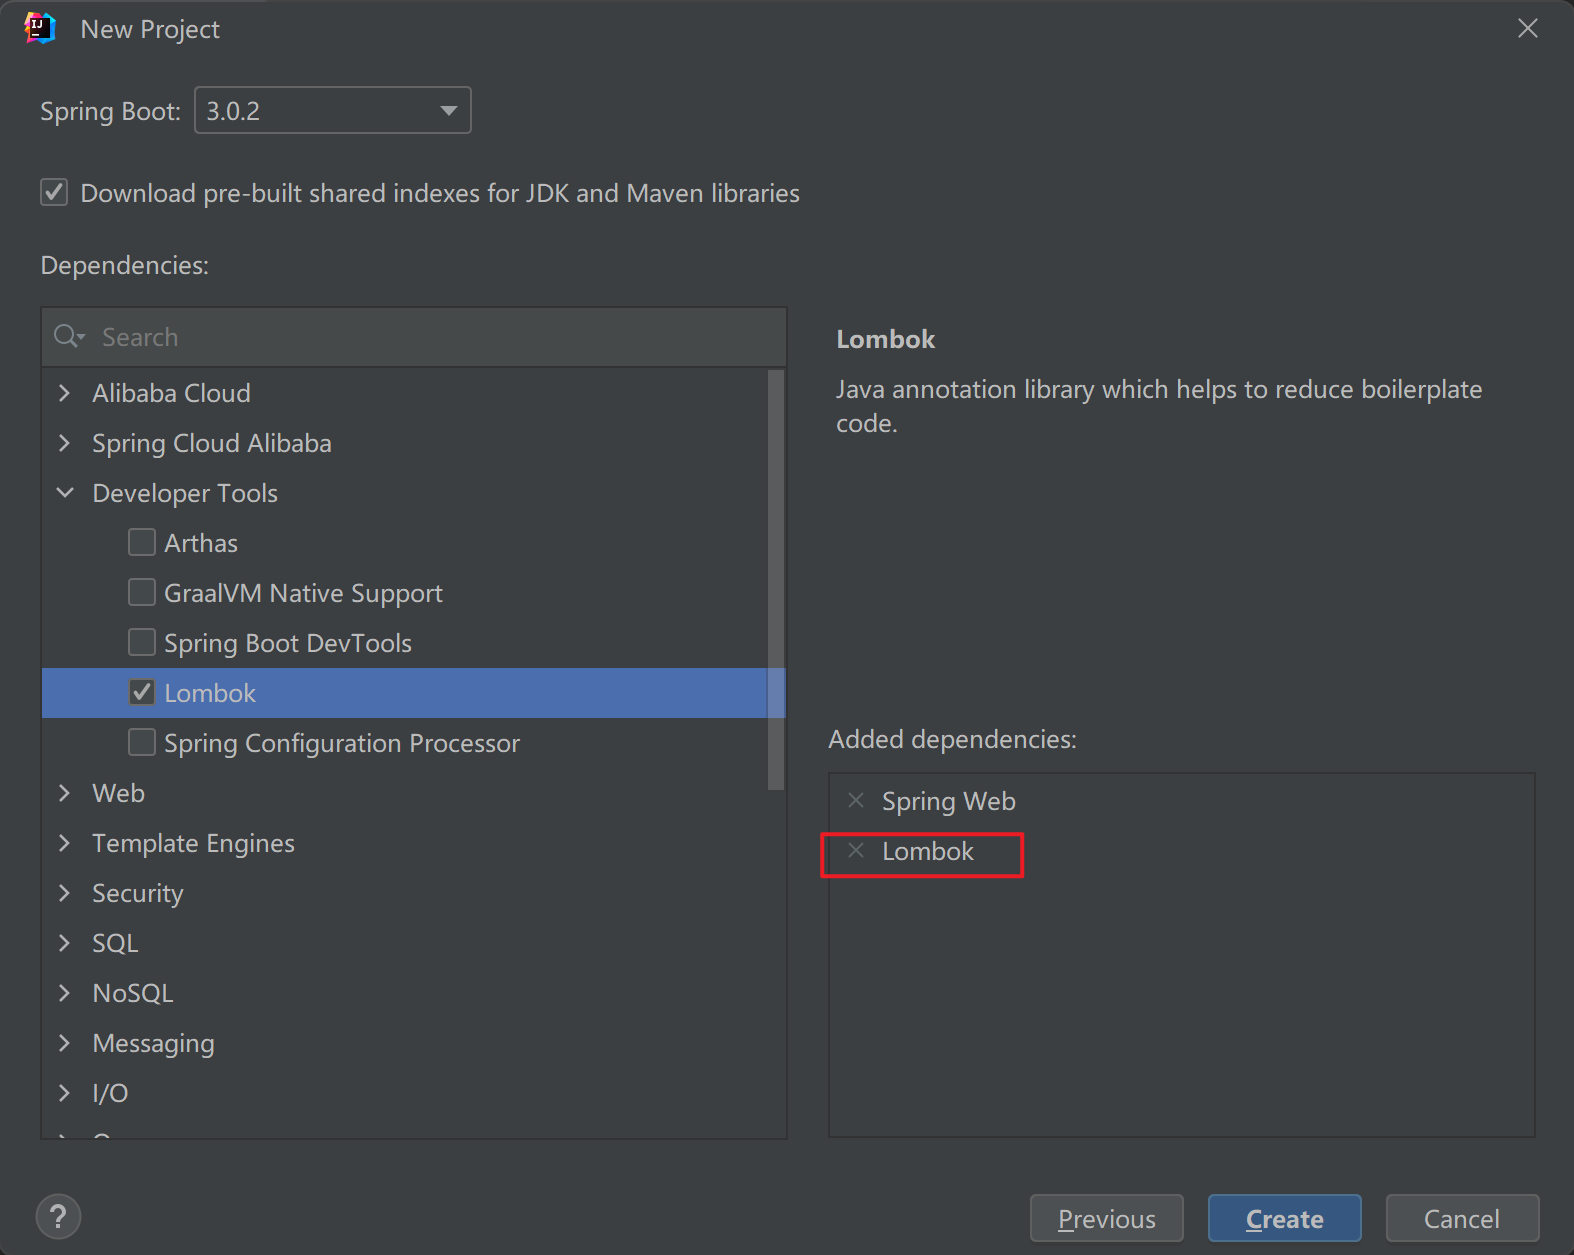Select the Web tree label
The width and height of the screenshot is (1574, 1255).
pyautogui.click(x=118, y=793)
